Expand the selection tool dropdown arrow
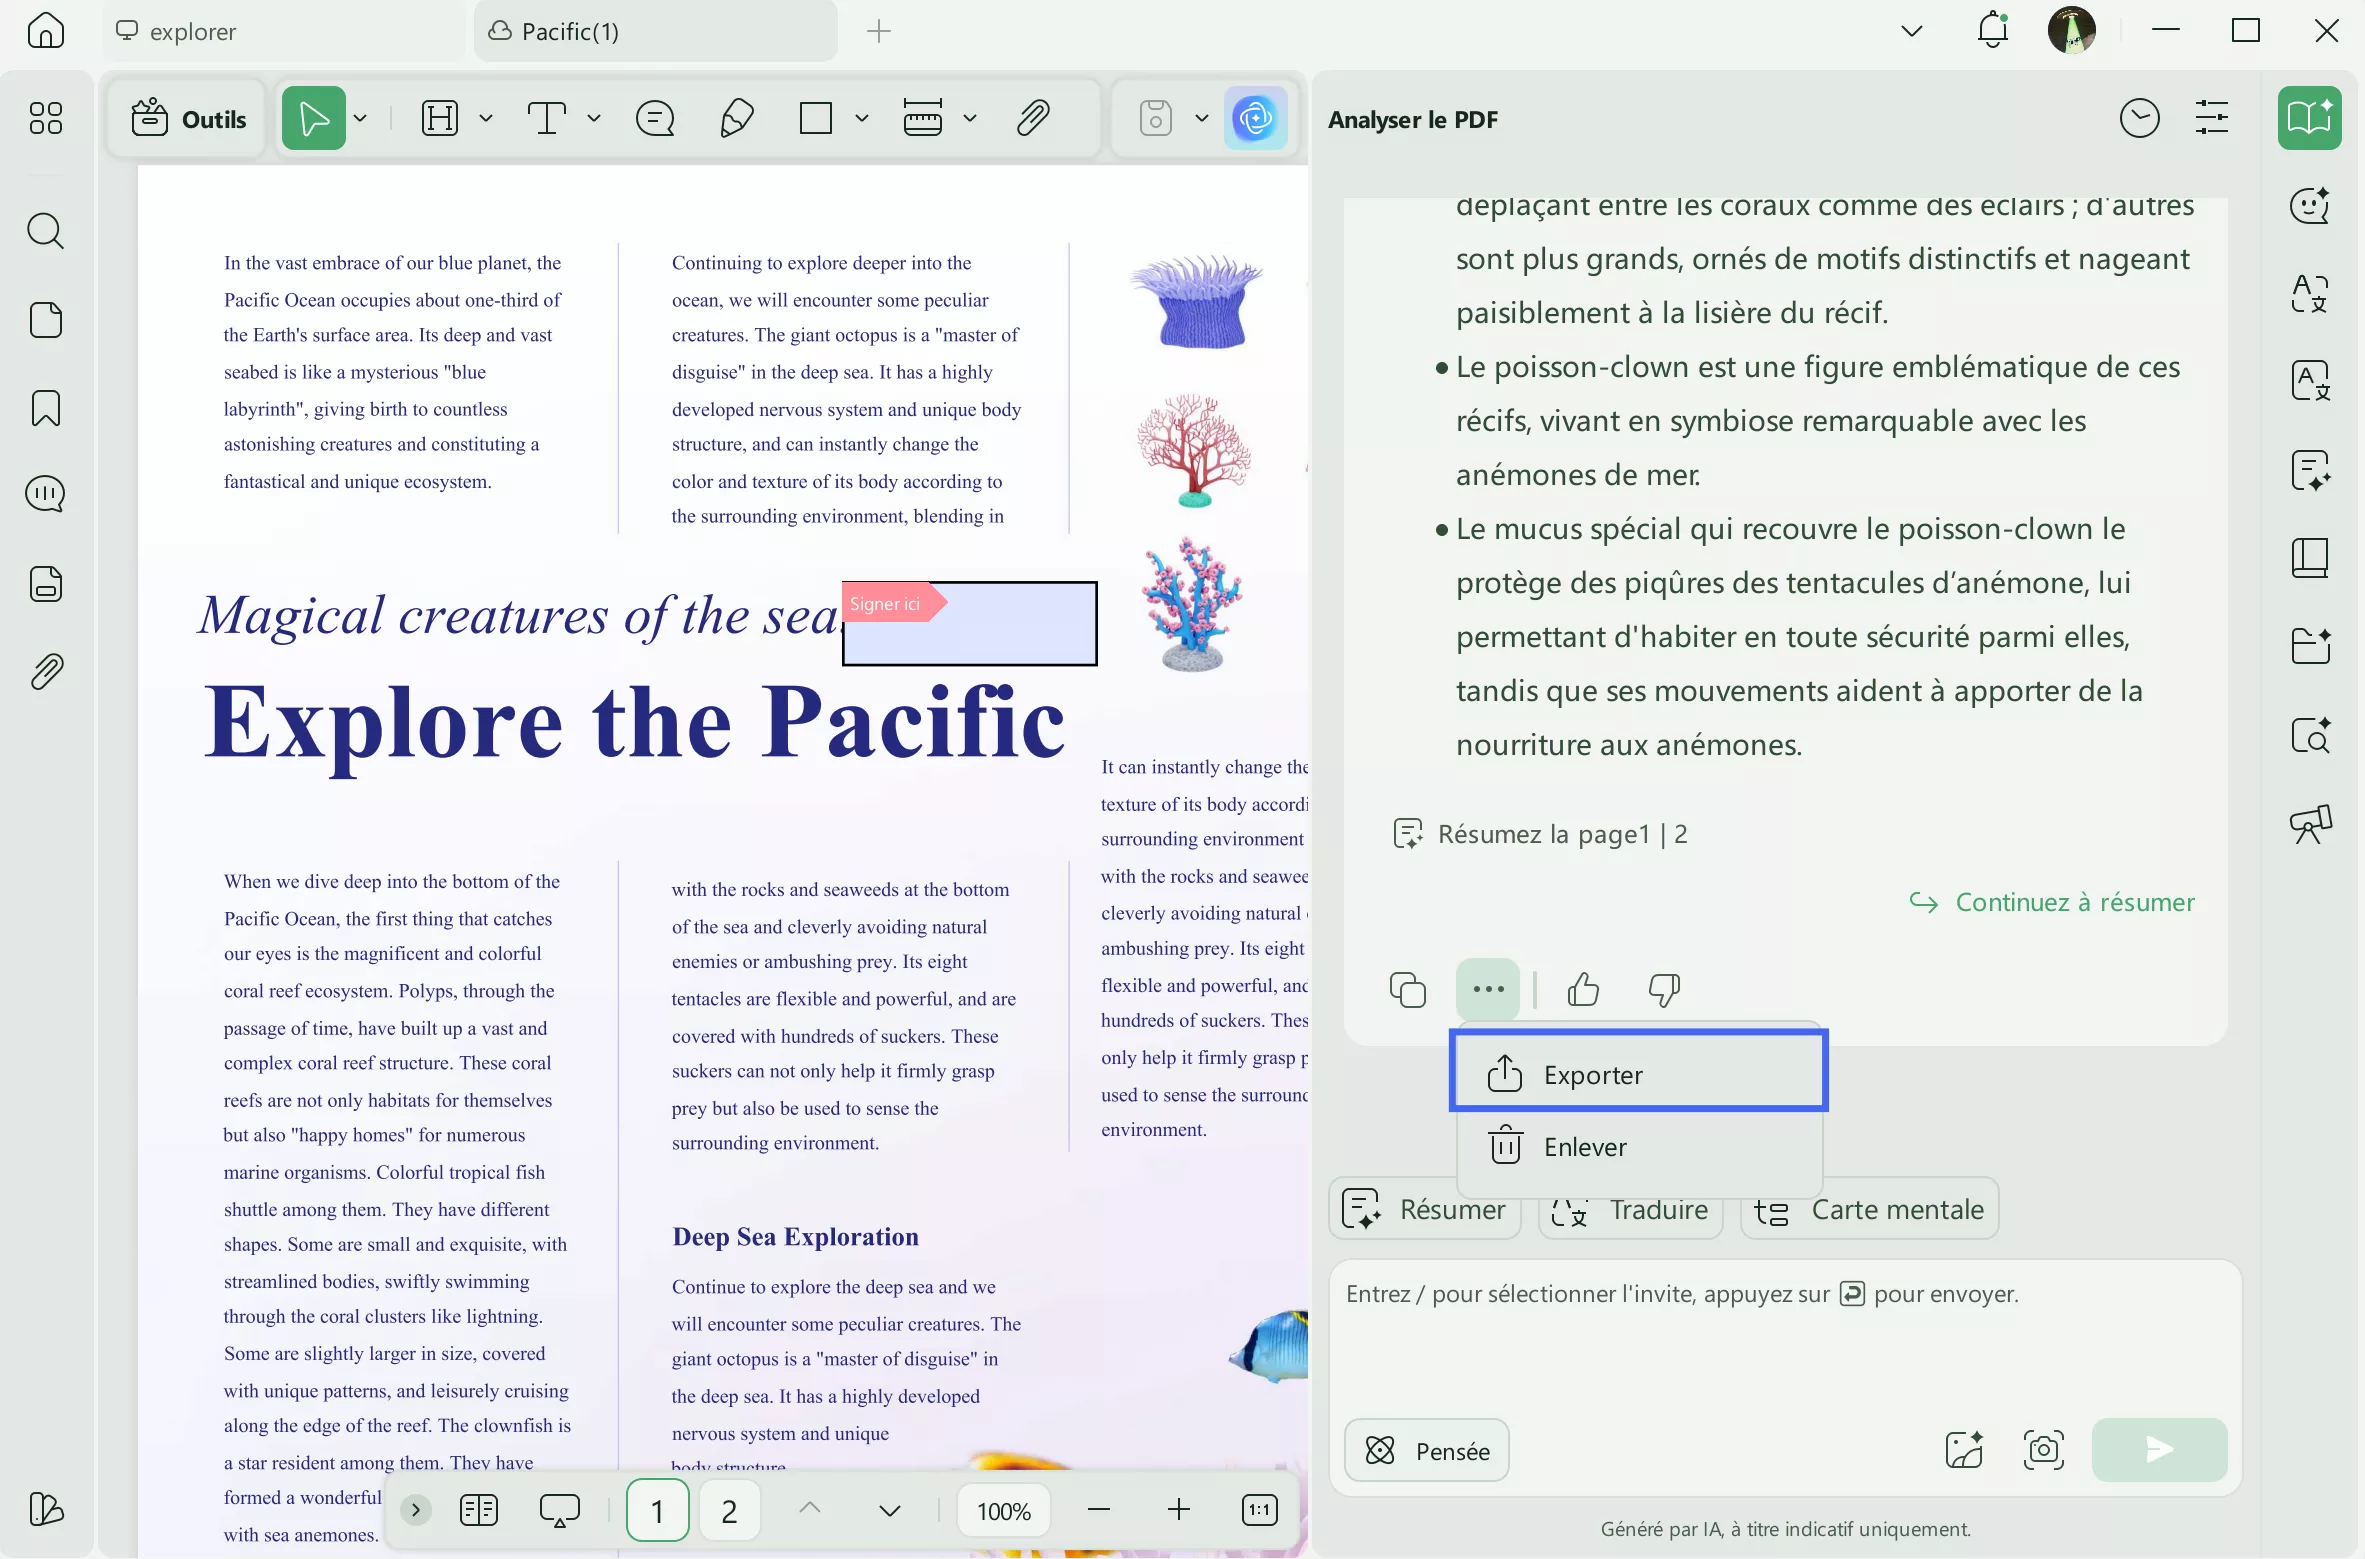This screenshot has width=2365, height=1559. tap(361, 118)
